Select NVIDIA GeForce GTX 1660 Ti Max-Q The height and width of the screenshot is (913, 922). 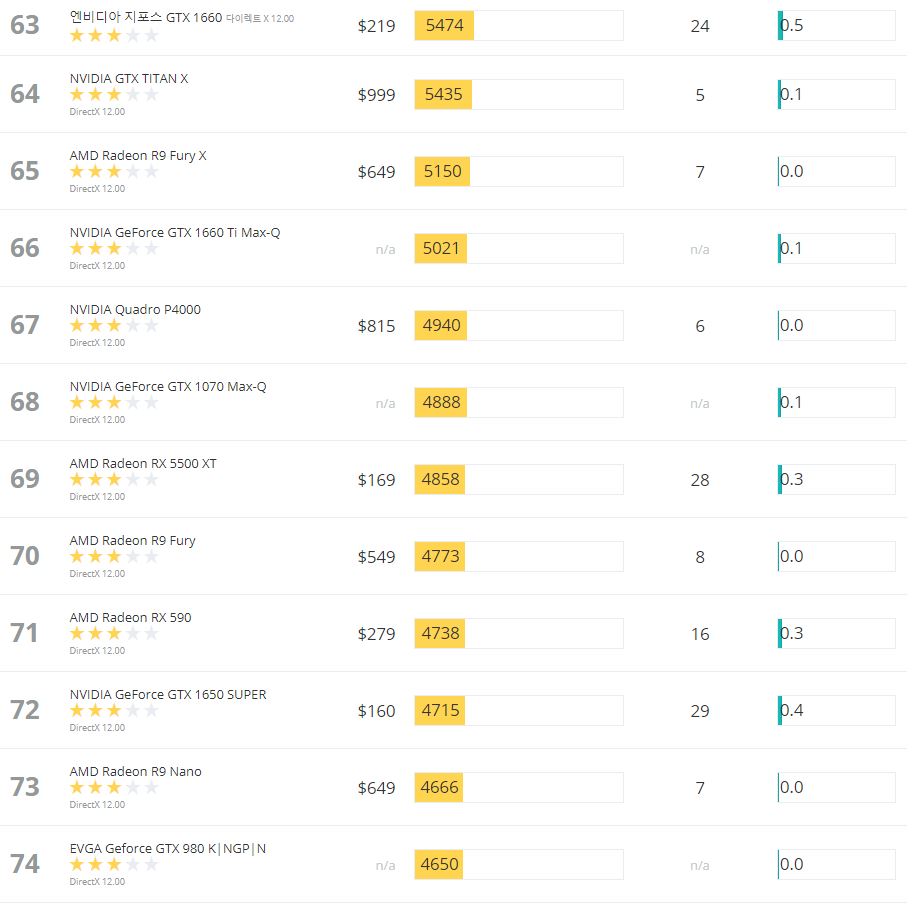pyautogui.click(x=175, y=233)
